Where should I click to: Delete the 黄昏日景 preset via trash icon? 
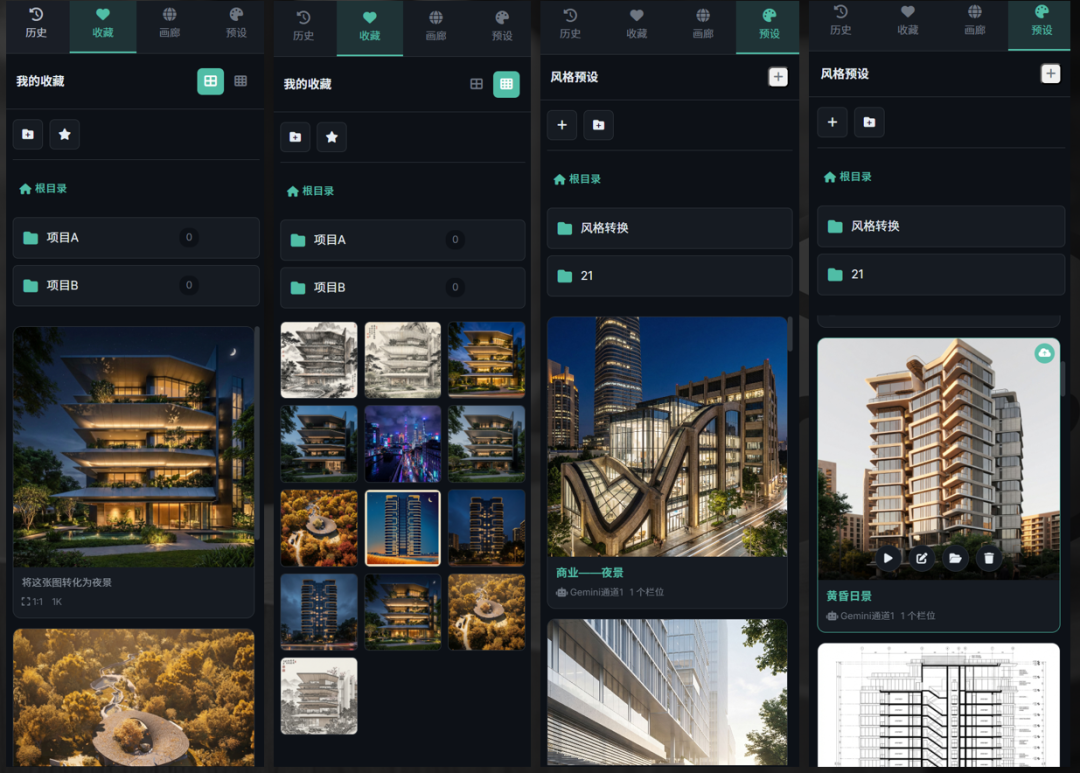pos(989,558)
